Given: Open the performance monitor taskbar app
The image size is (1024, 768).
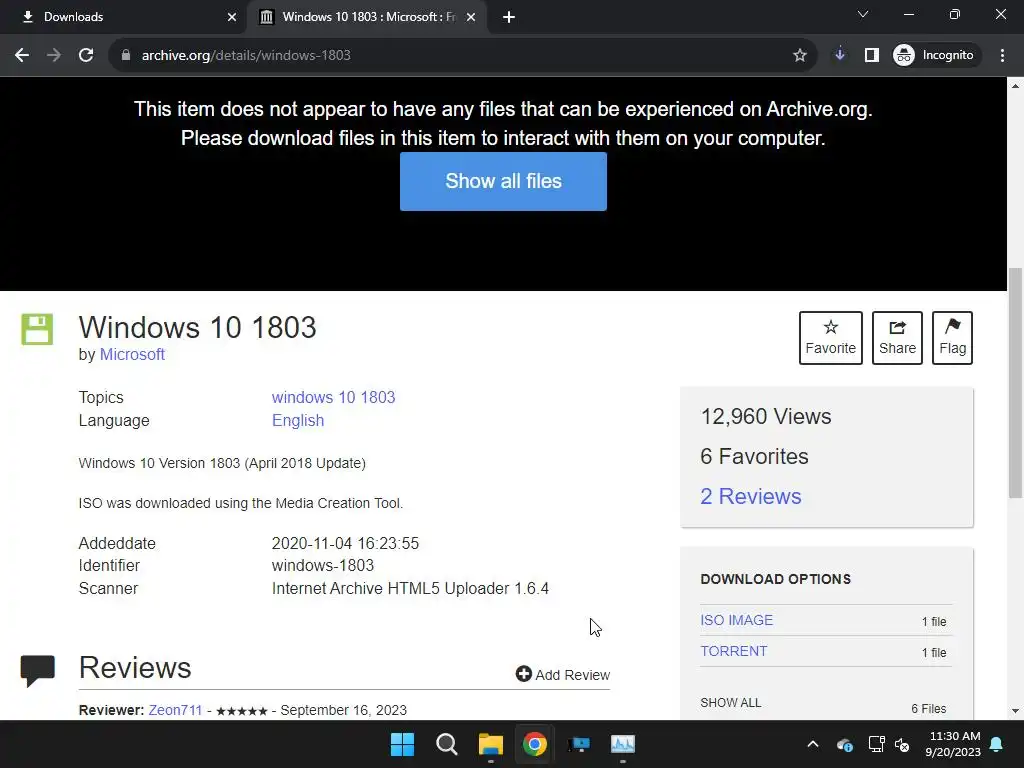Looking at the screenshot, I should click(x=622, y=744).
